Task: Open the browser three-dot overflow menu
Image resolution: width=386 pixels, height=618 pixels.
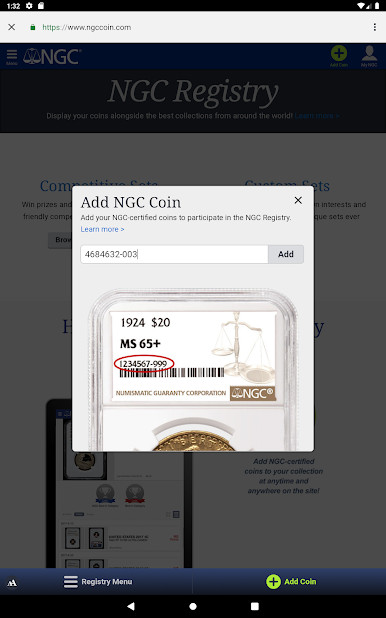Action: pos(374,27)
